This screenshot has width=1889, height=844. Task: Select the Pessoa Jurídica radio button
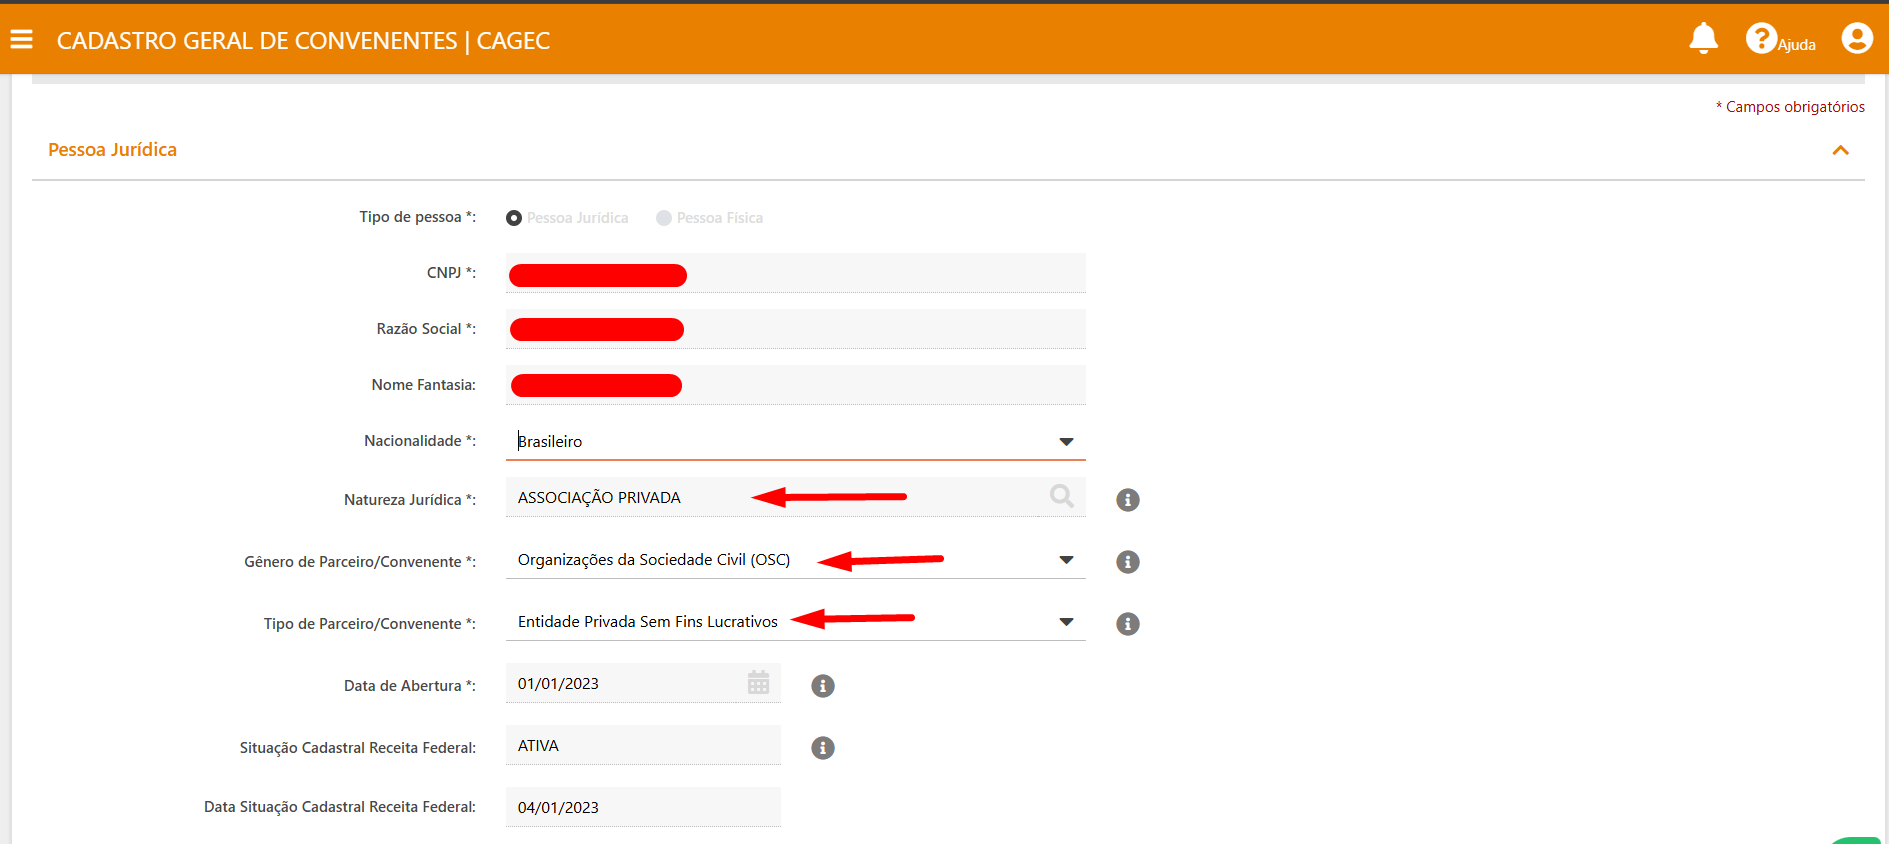(x=514, y=218)
